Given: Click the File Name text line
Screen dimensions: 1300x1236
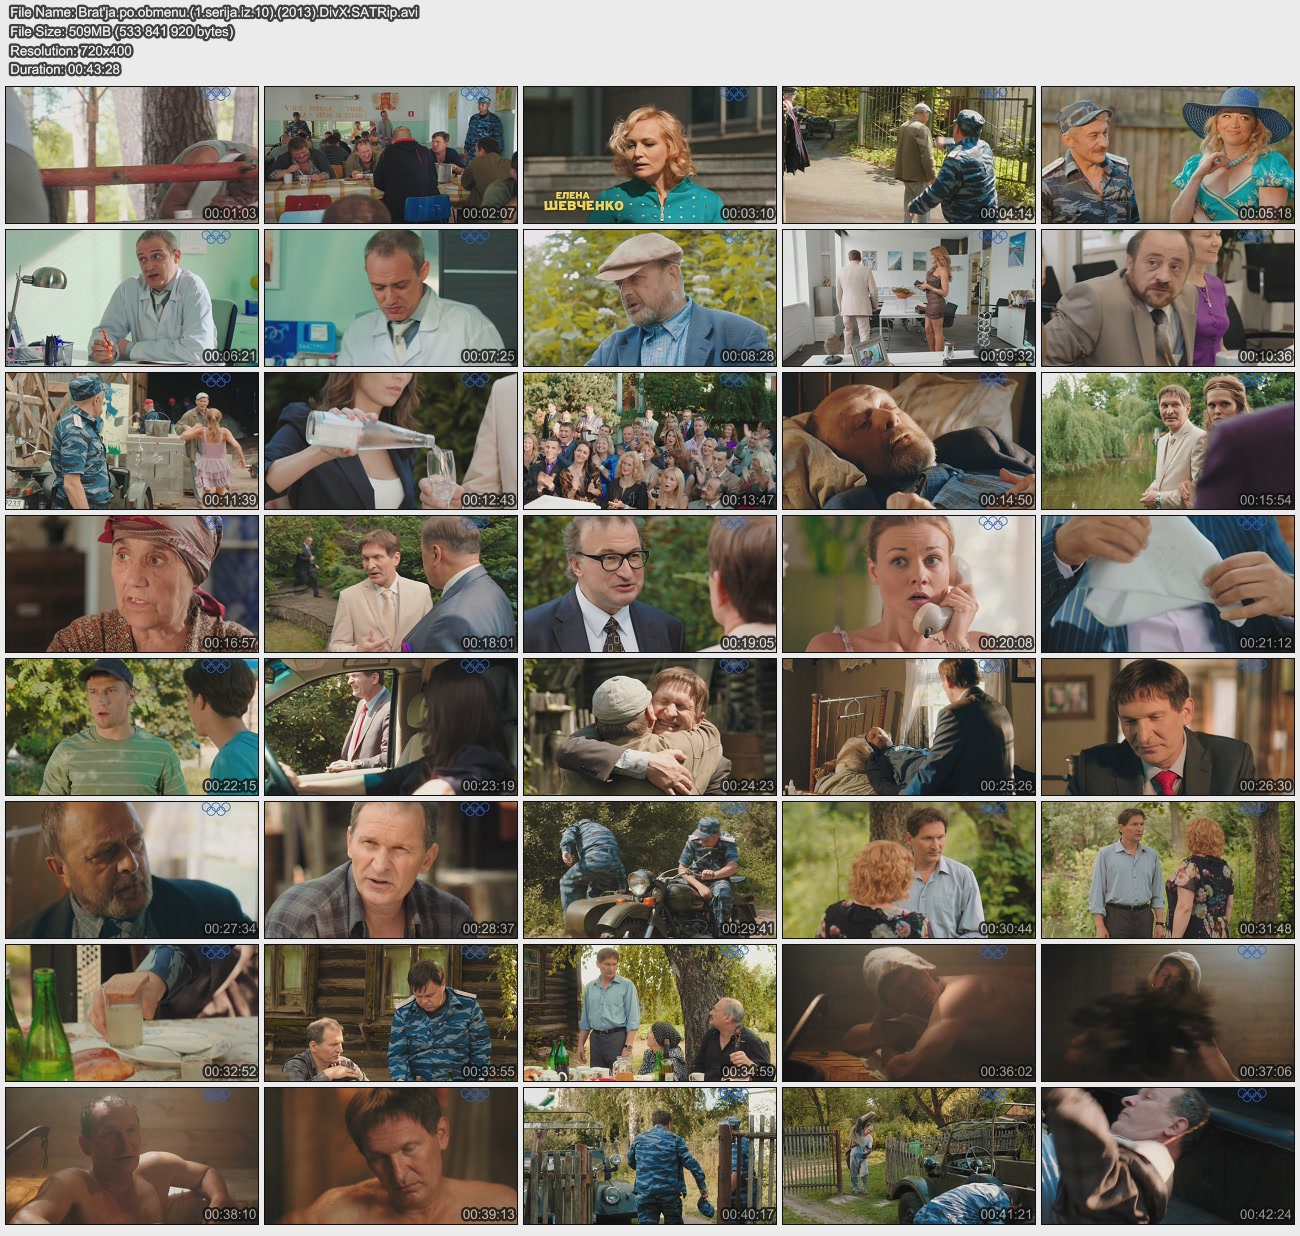Looking at the screenshot, I should coord(214,12).
